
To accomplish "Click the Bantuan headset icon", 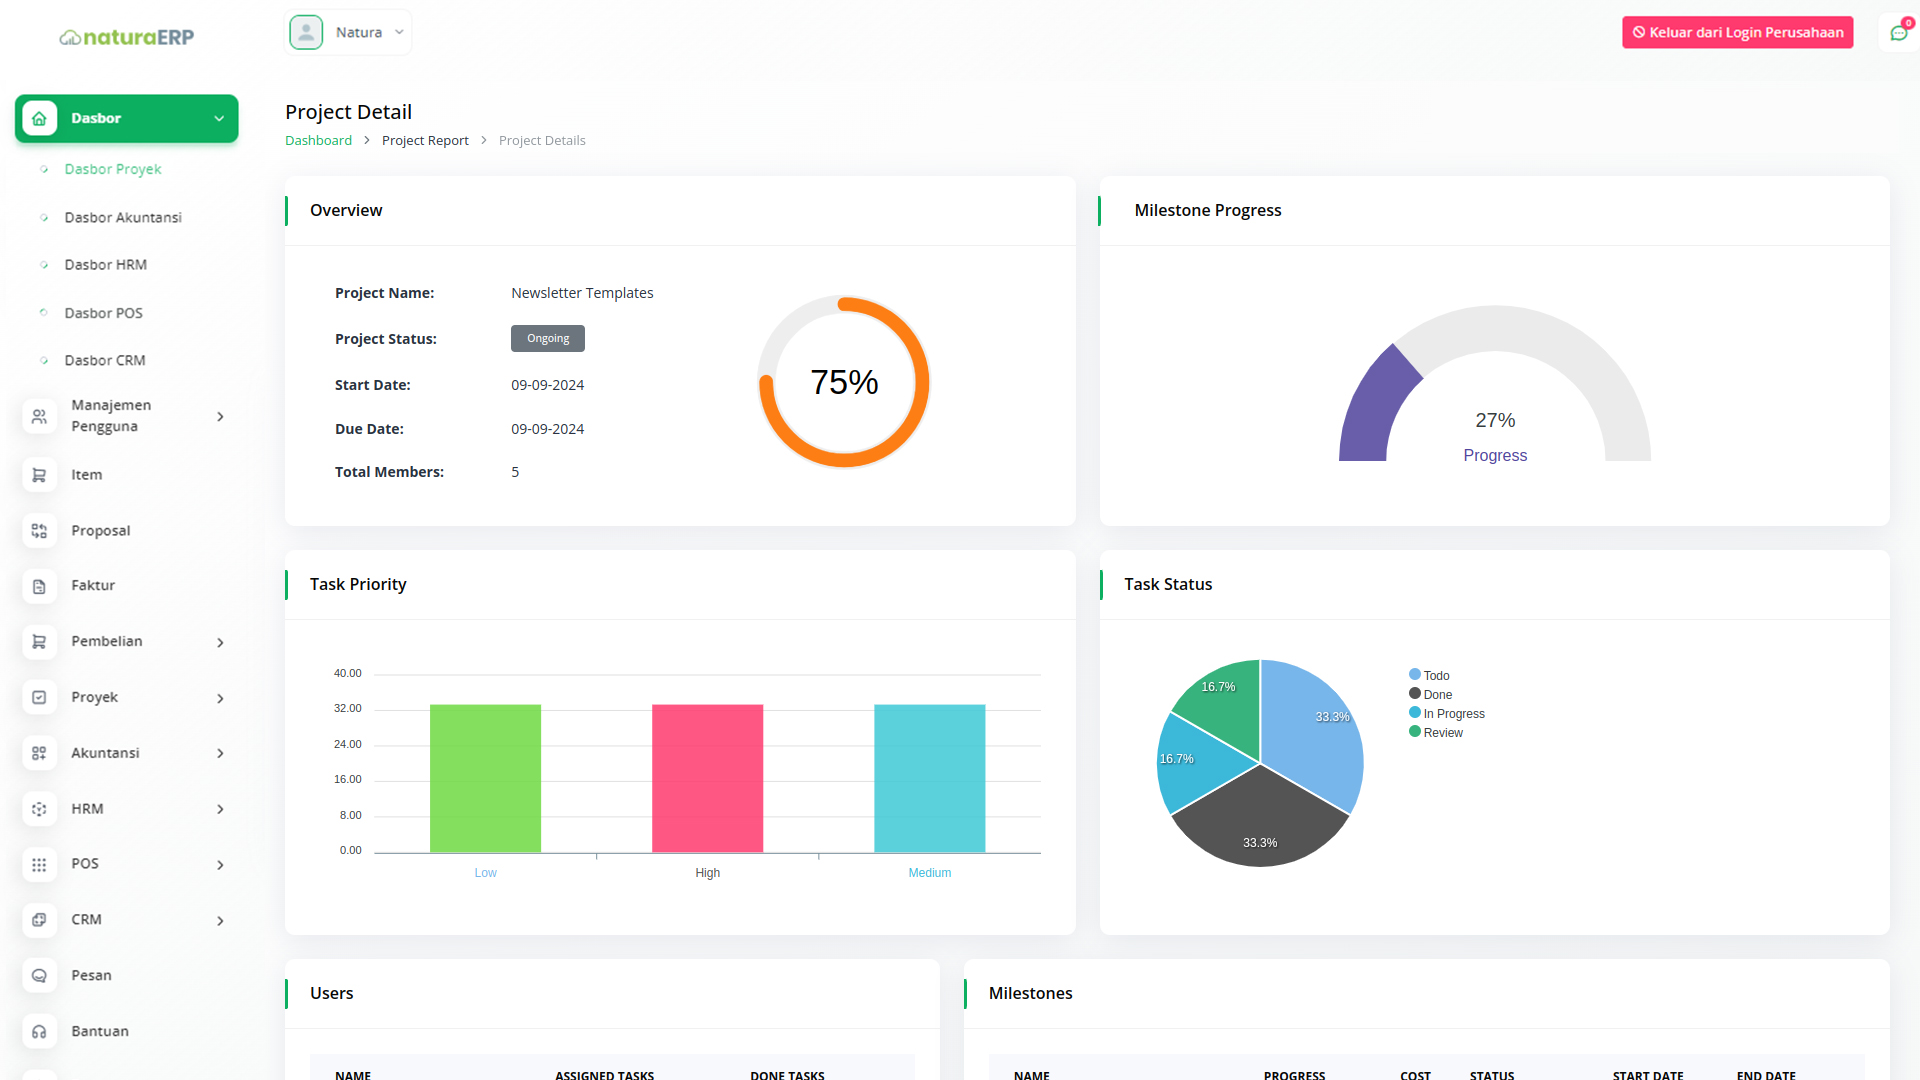I will pyautogui.click(x=39, y=1031).
